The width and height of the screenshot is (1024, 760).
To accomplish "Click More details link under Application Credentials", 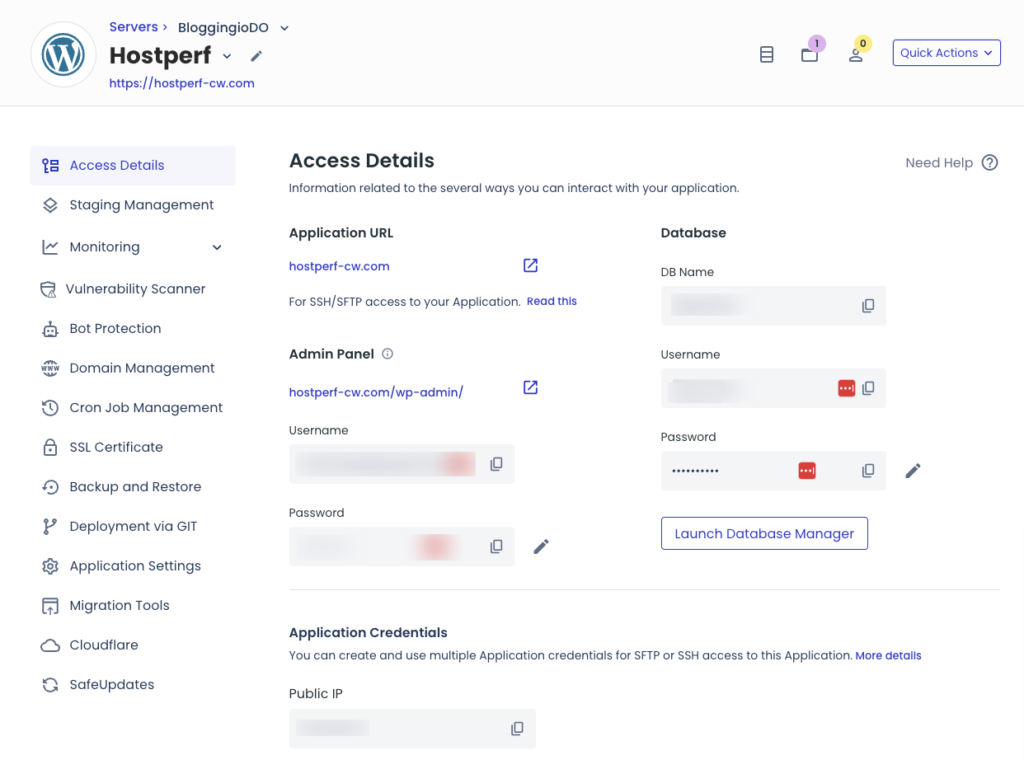I will [x=888, y=656].
